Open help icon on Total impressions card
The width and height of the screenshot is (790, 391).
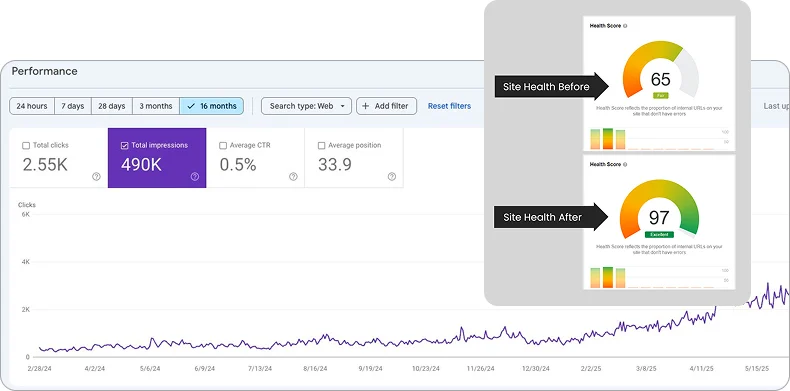[195, 176]
